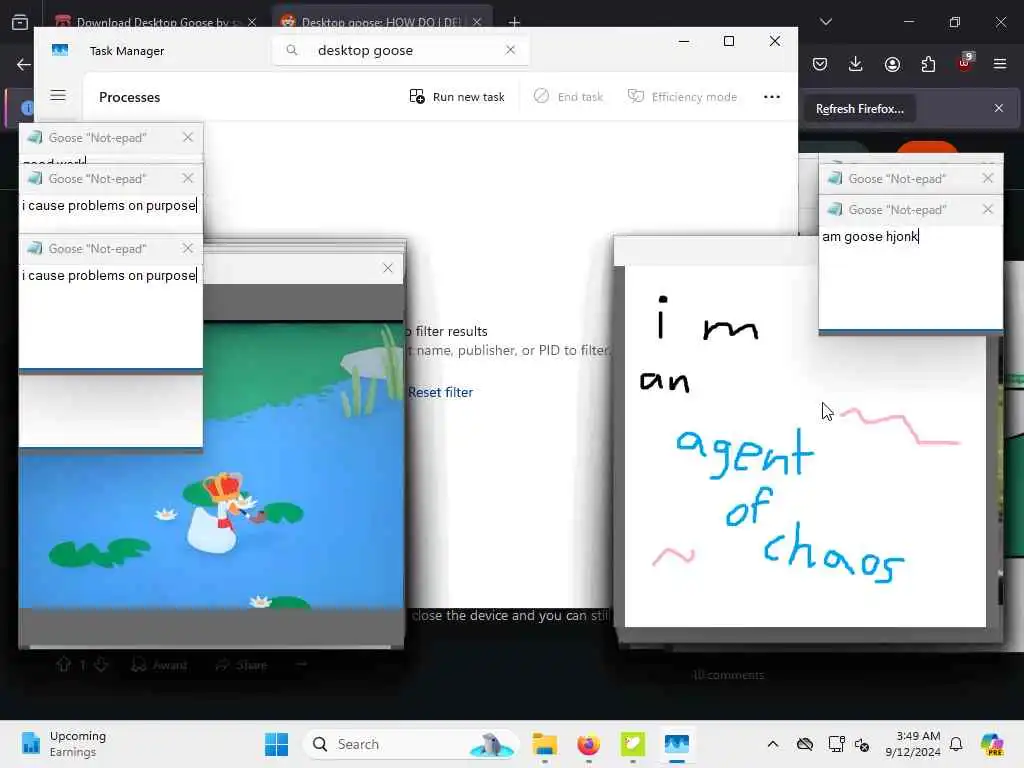Close the Not-epad window behind 'am goose hjonk'

pyautogui.click(x=987, y=178)
